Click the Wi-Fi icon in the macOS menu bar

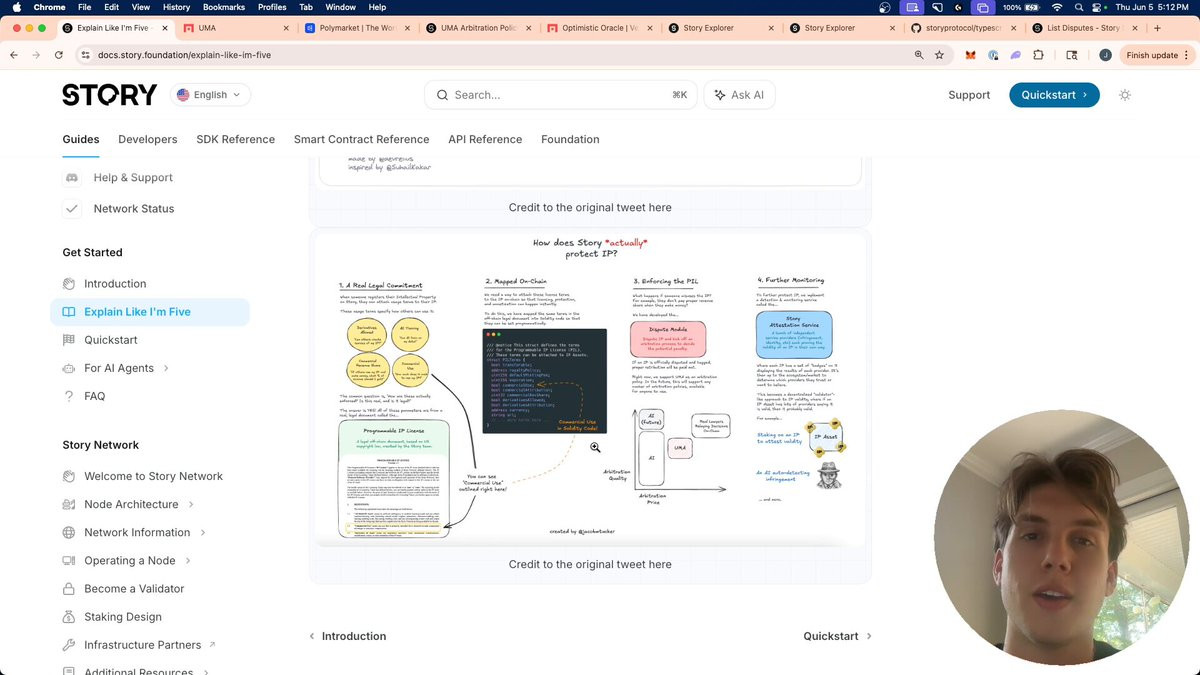[x=1057, y=7]
